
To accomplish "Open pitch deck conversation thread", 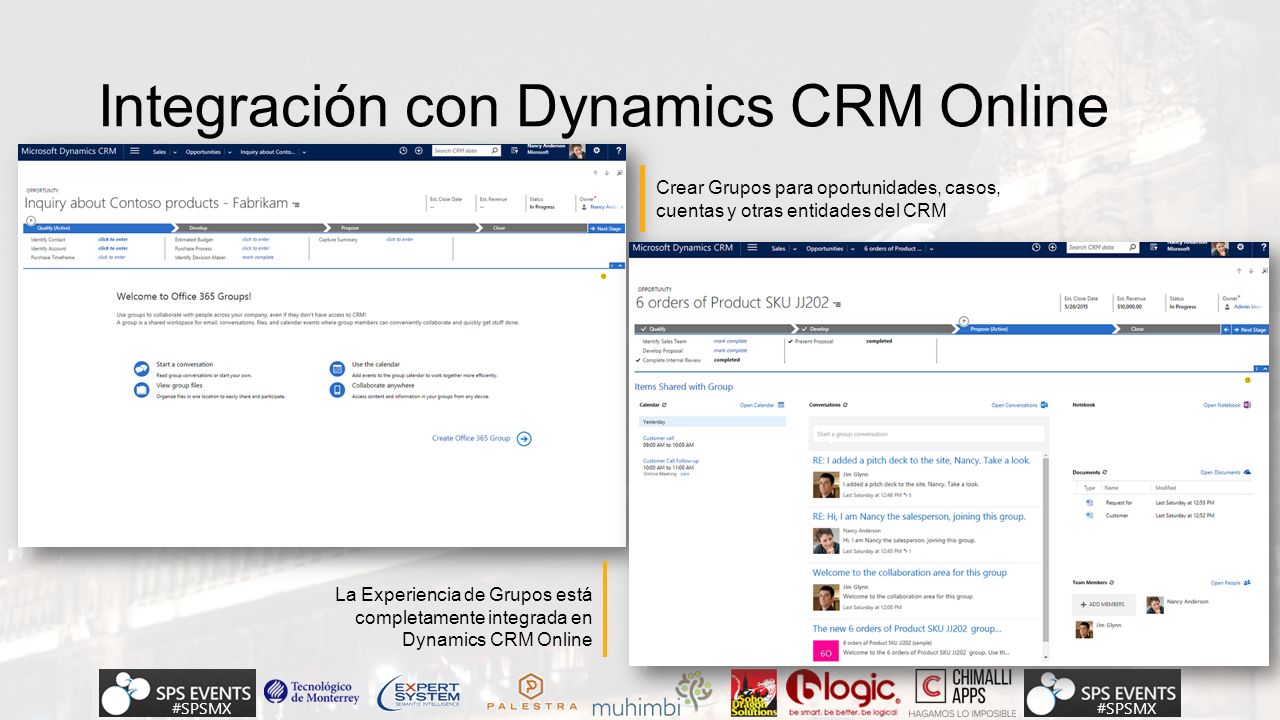I will tap(921, 461).
